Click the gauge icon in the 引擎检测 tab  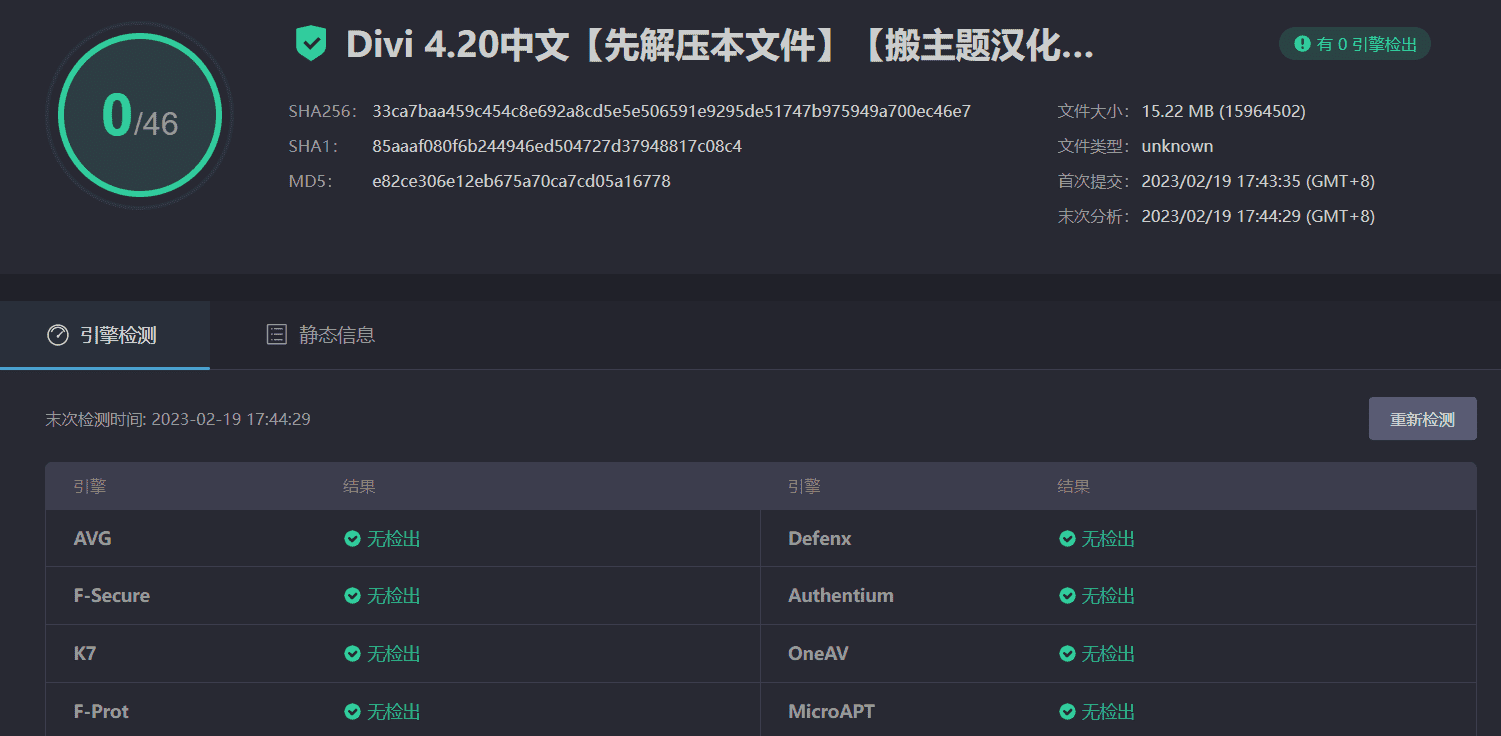pyautogui.click(x=58, y=335)
